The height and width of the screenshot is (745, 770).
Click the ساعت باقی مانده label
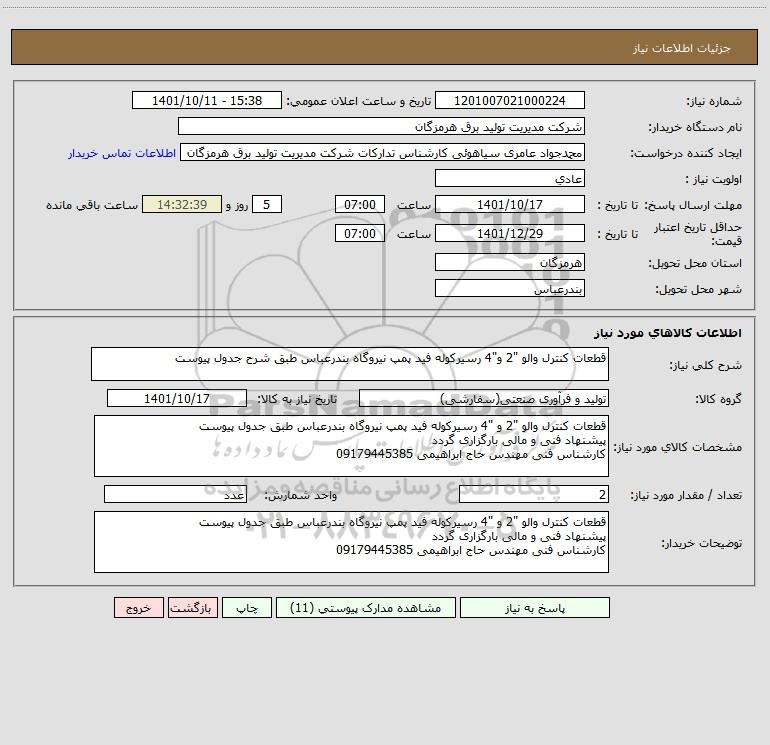tap(92, 205)
